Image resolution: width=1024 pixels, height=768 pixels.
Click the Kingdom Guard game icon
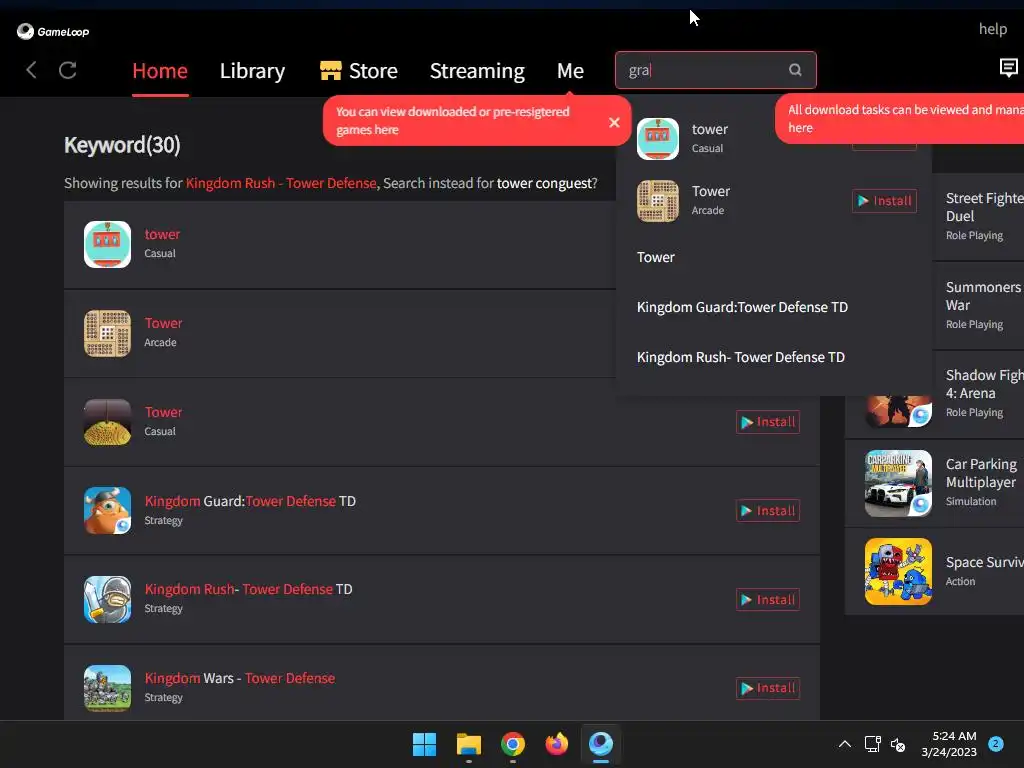click(108, 511)
